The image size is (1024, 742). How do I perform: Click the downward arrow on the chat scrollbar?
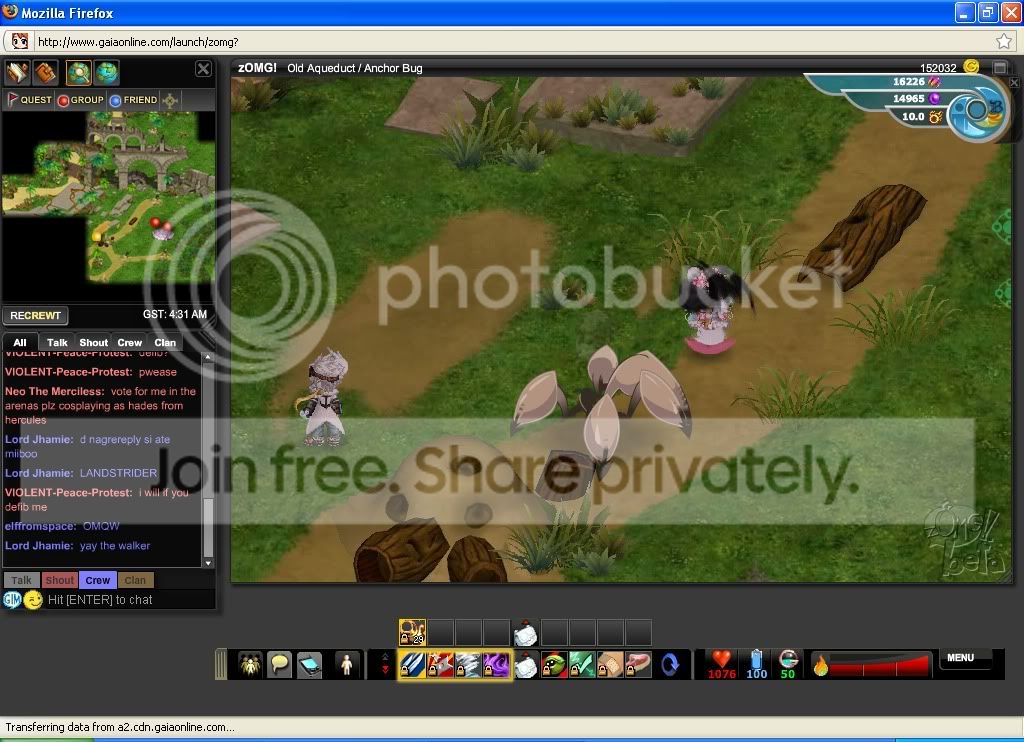[x=208, y=563]
